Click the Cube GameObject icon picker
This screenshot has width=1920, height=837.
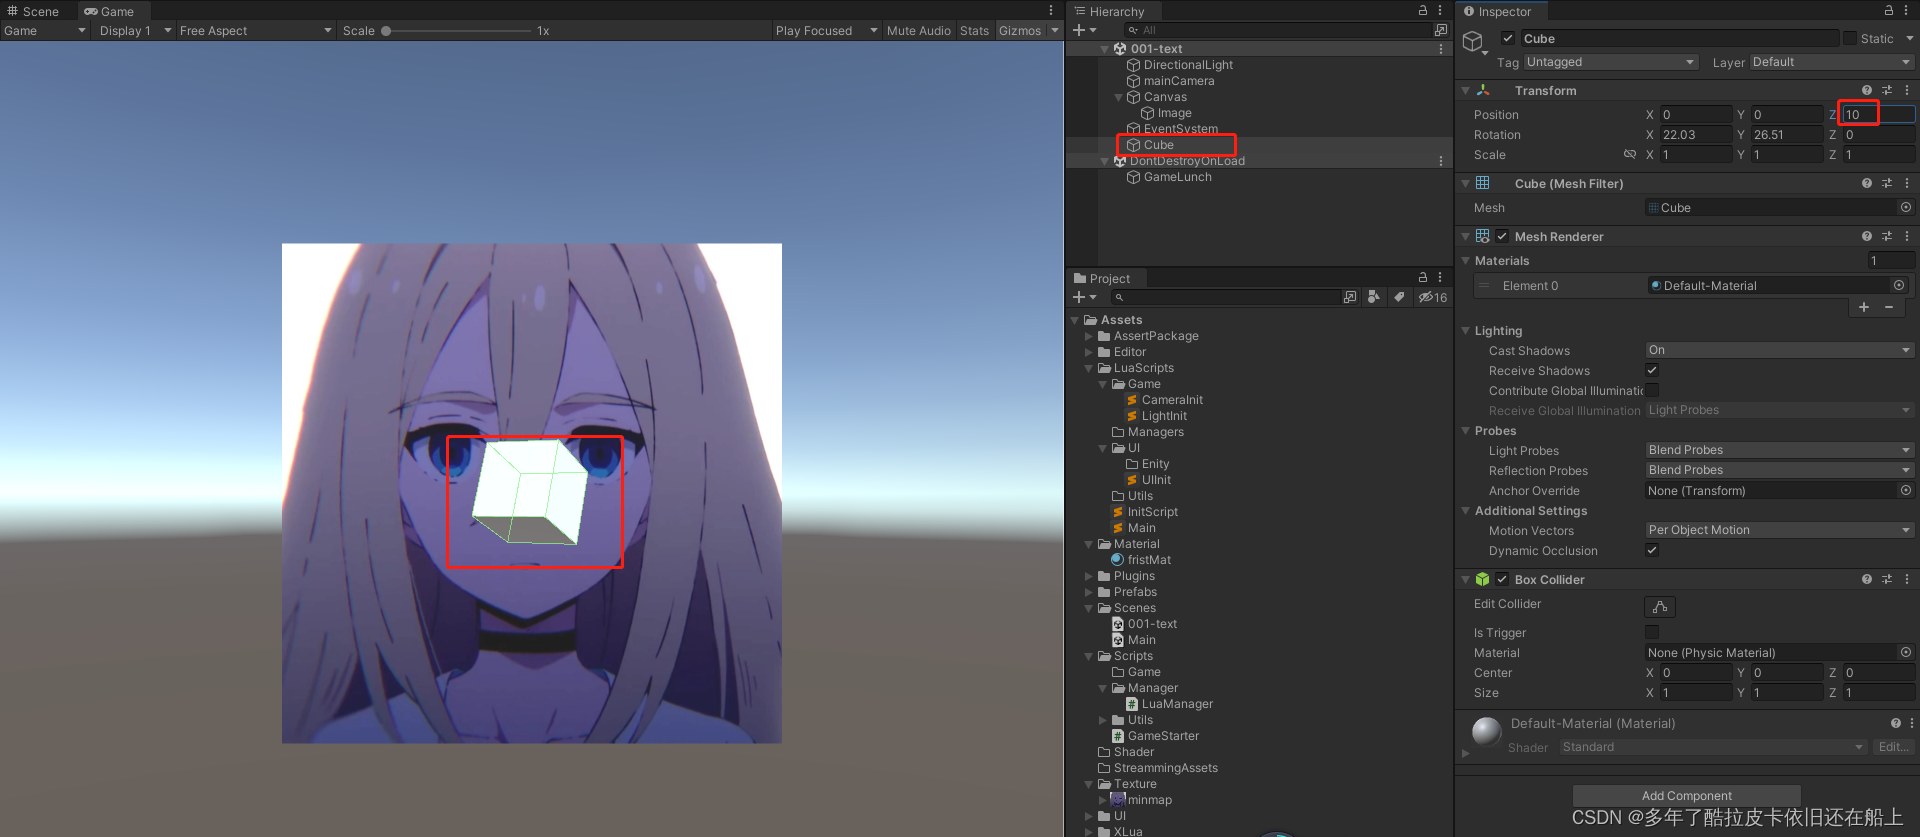point(1477,42)
